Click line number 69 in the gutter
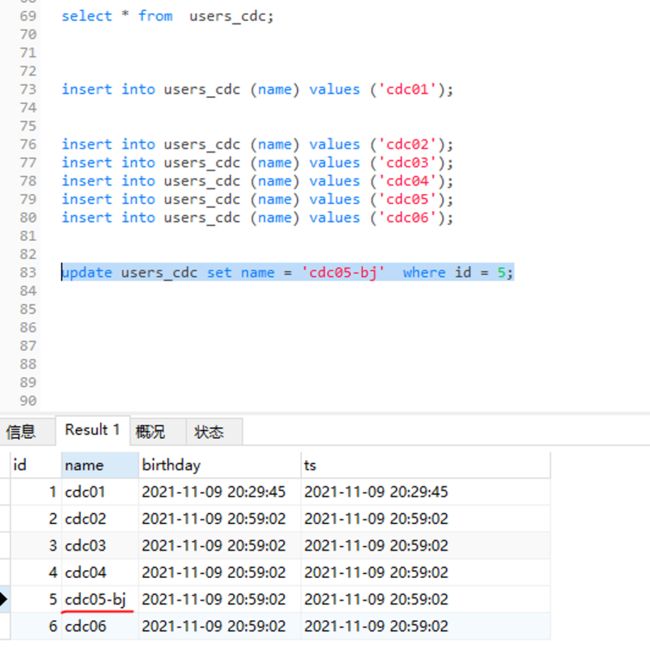The height and width of the screenshot is (664, 650). (x=28, y=17)
